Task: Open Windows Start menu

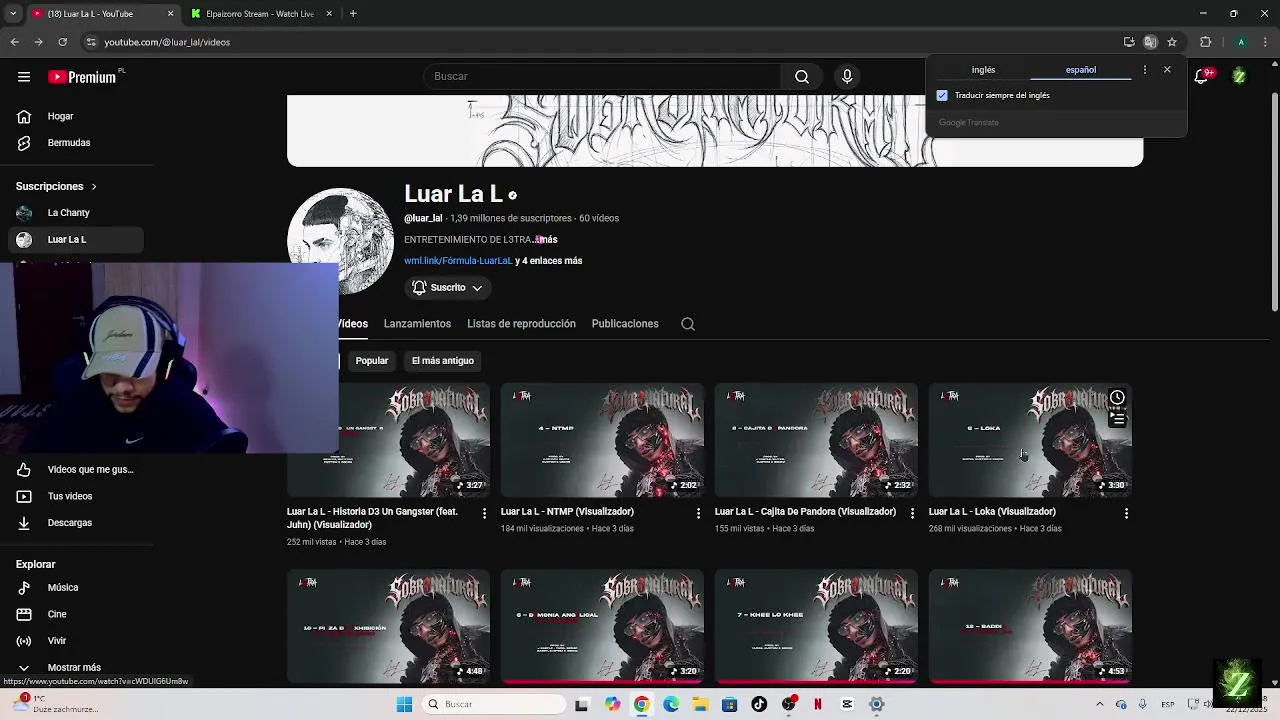Action: 404,704
